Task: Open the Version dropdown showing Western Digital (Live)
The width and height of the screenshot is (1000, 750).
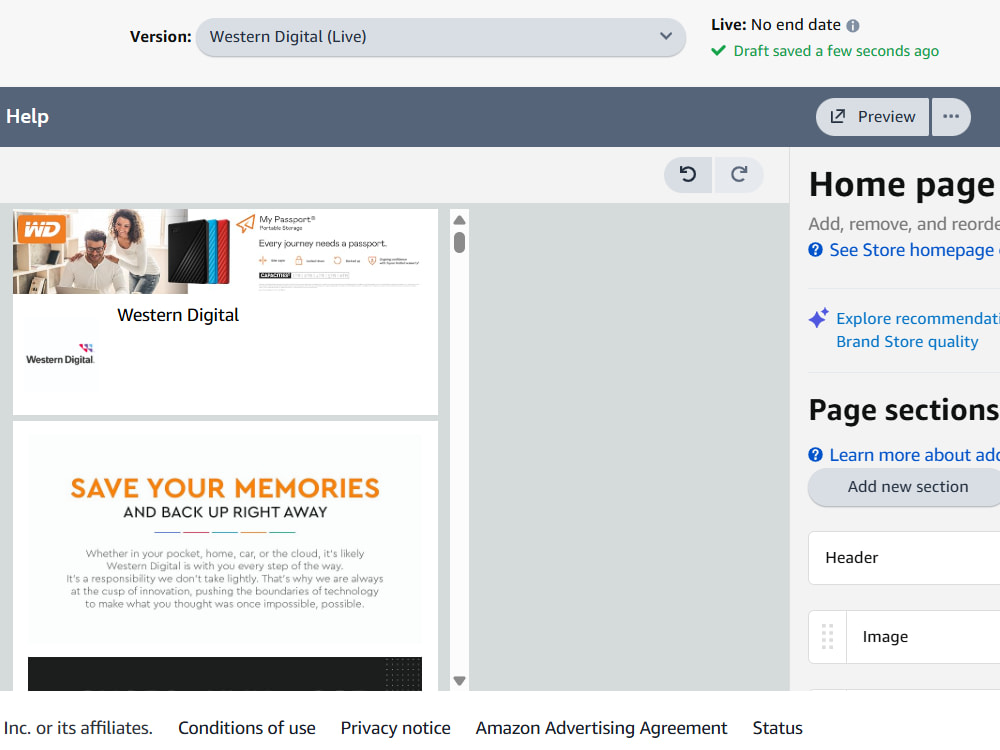Action: coord(441,37)
